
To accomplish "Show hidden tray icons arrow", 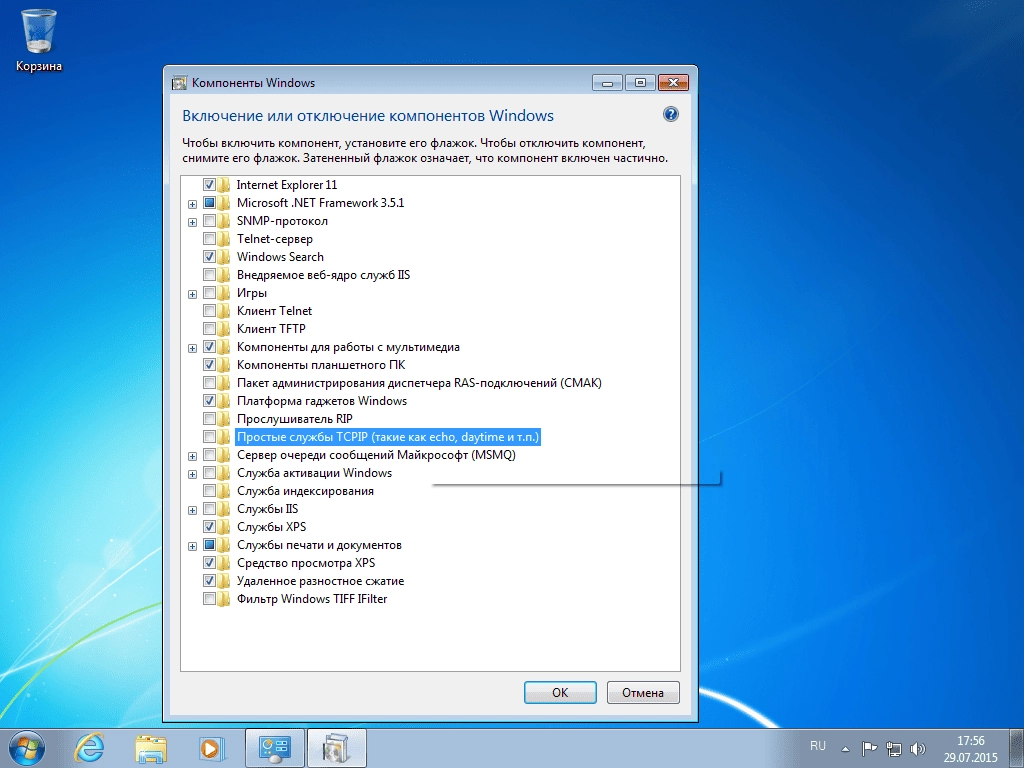I will point(845,748).
